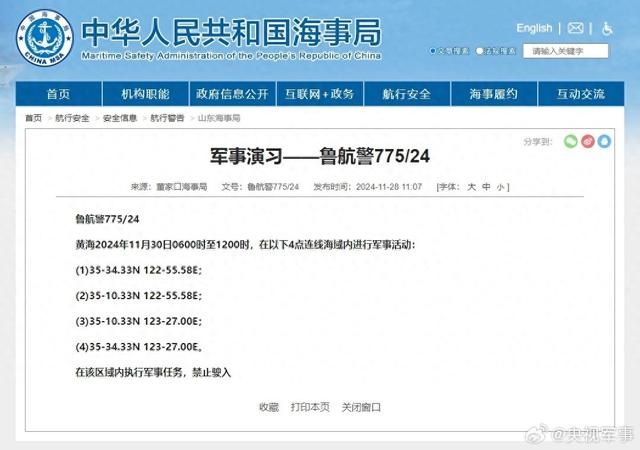Image resolution: width=640 pixels, height=450 pixels.
Task: Go to 安全信息 breadcrumb link
Action: [120, 118]
